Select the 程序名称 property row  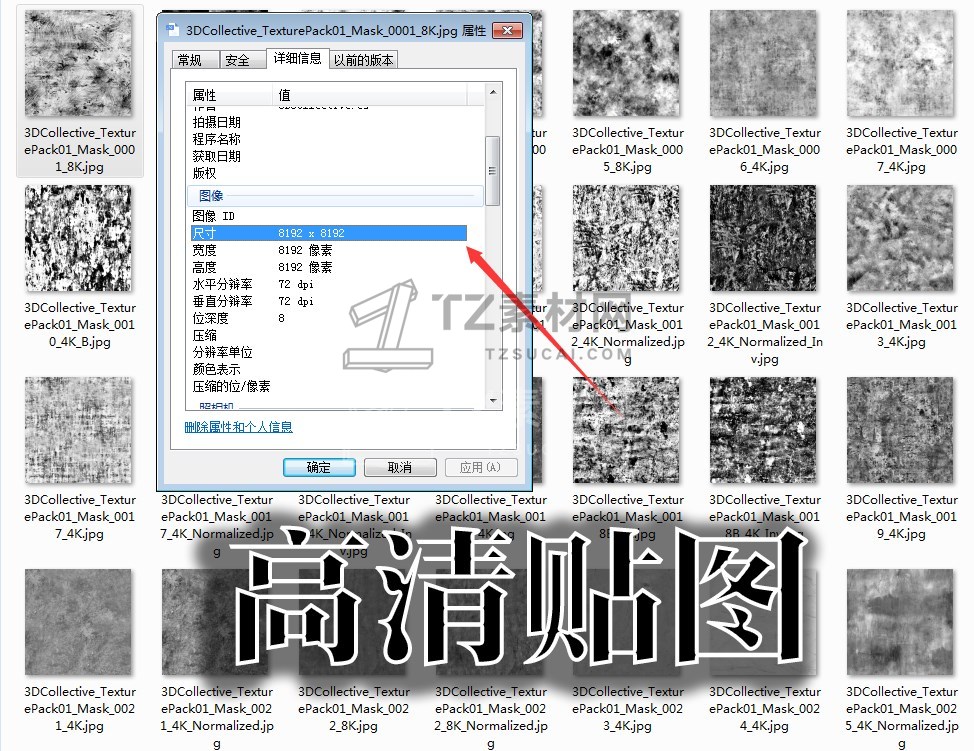point(328,139)
